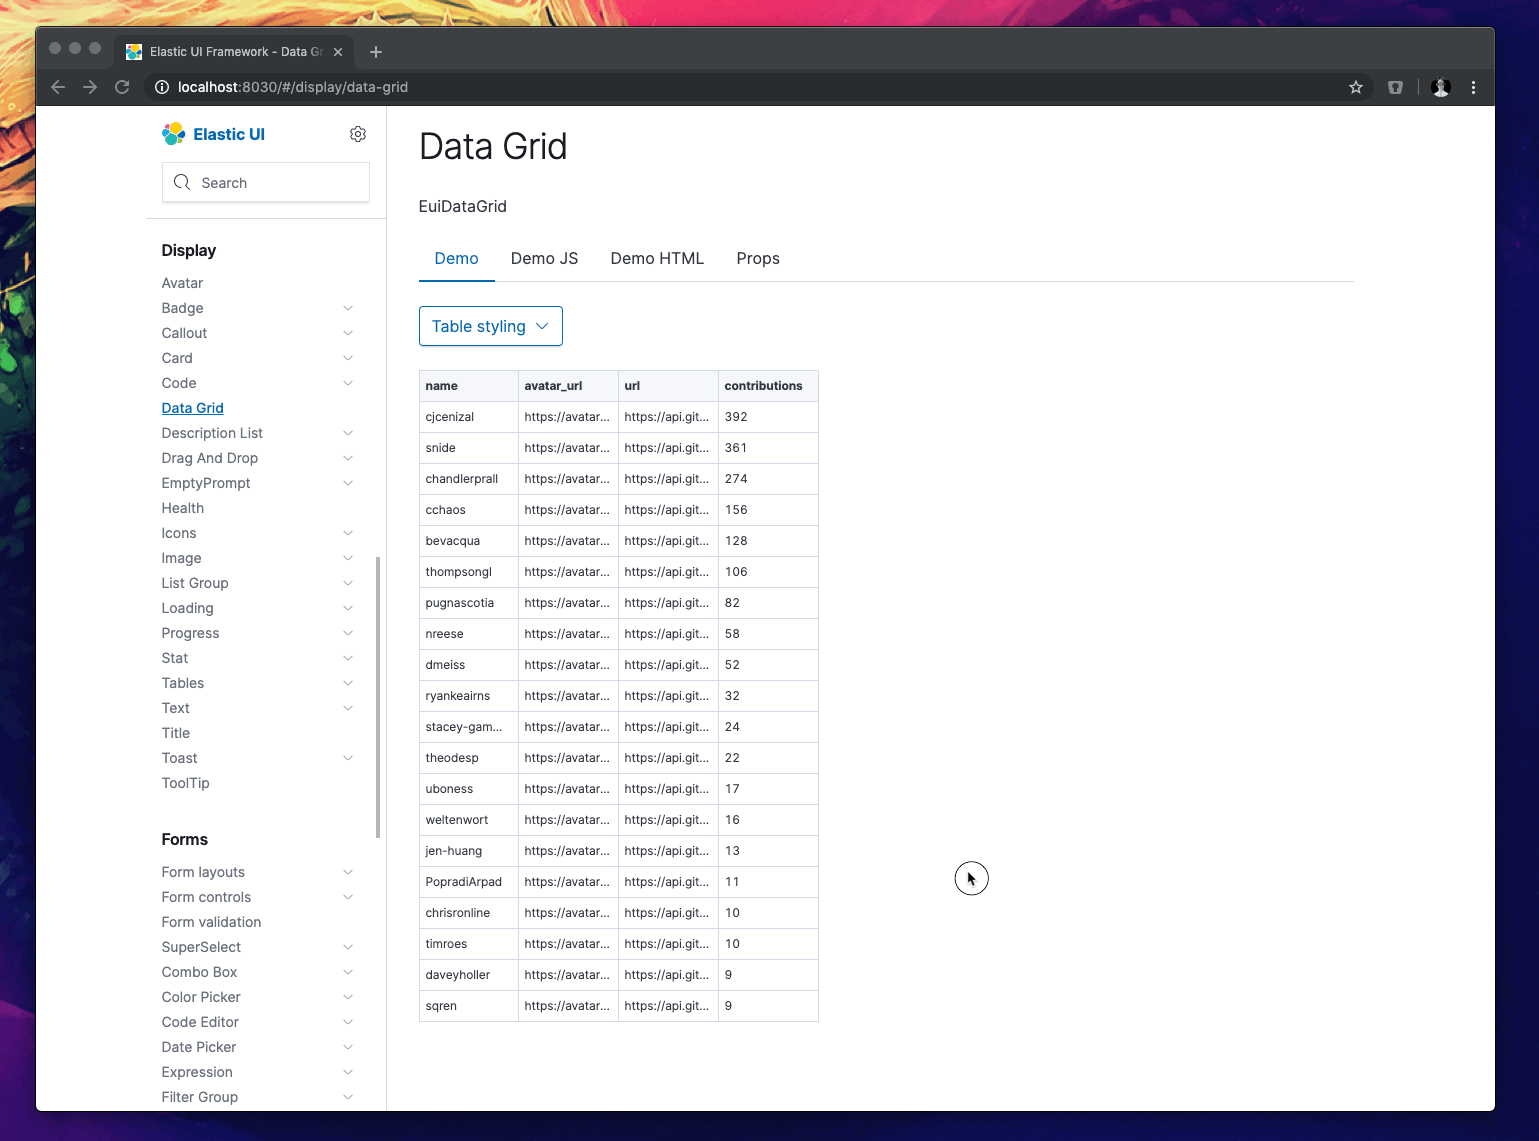
Task: Select the thompsongl name cell
Action: point(469,572)
